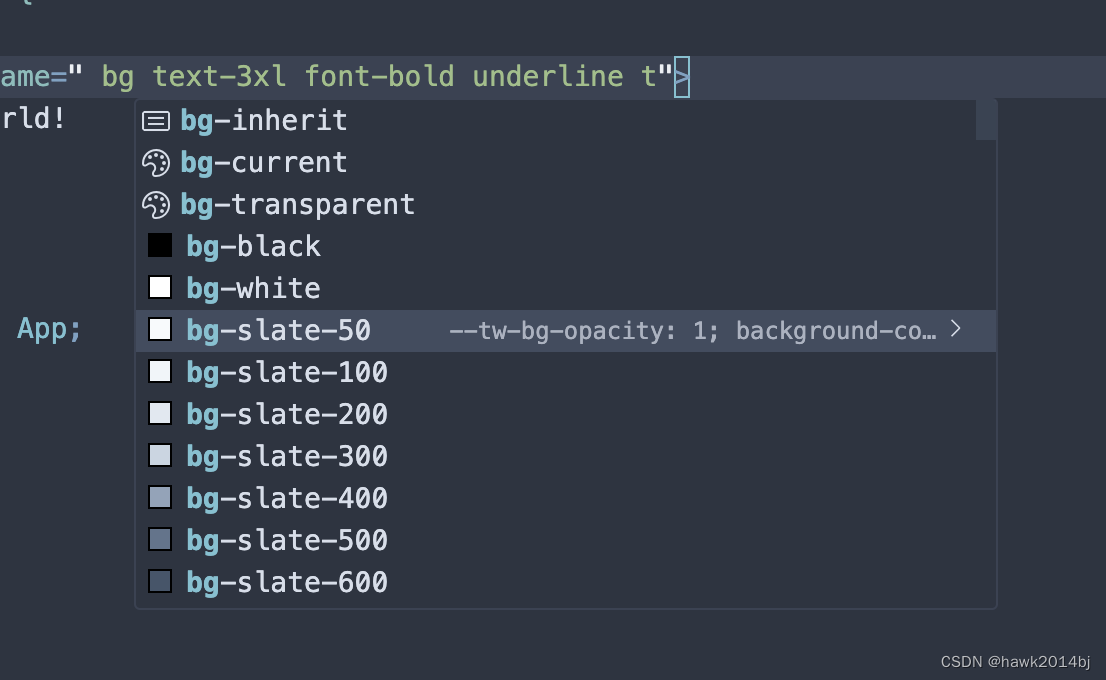Click the keyword icon beside bg-inherit
This screenshot has height=680, width=1106.
coord(156,121)
